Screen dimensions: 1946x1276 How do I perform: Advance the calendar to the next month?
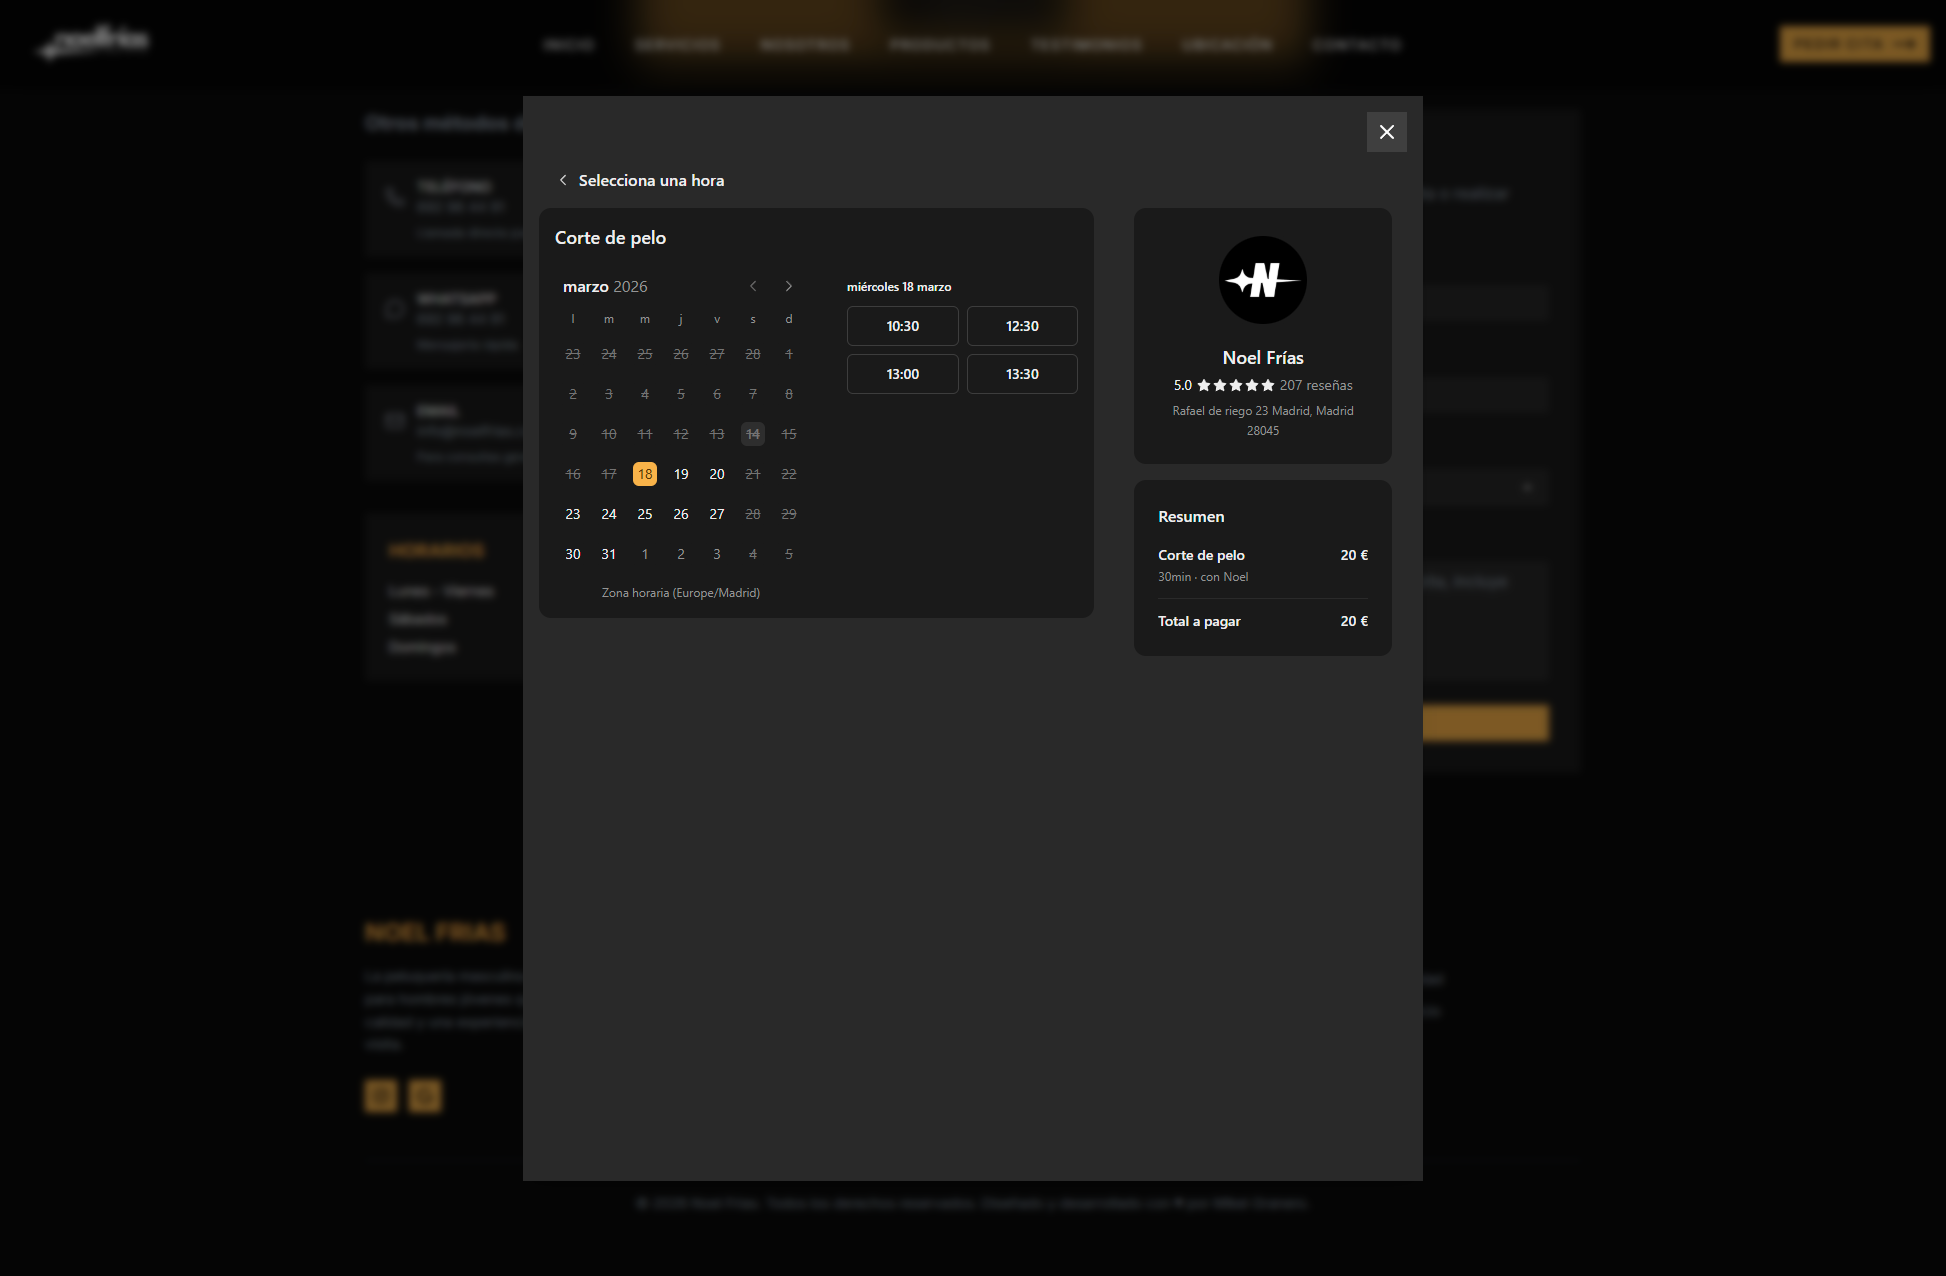(789, 286)
